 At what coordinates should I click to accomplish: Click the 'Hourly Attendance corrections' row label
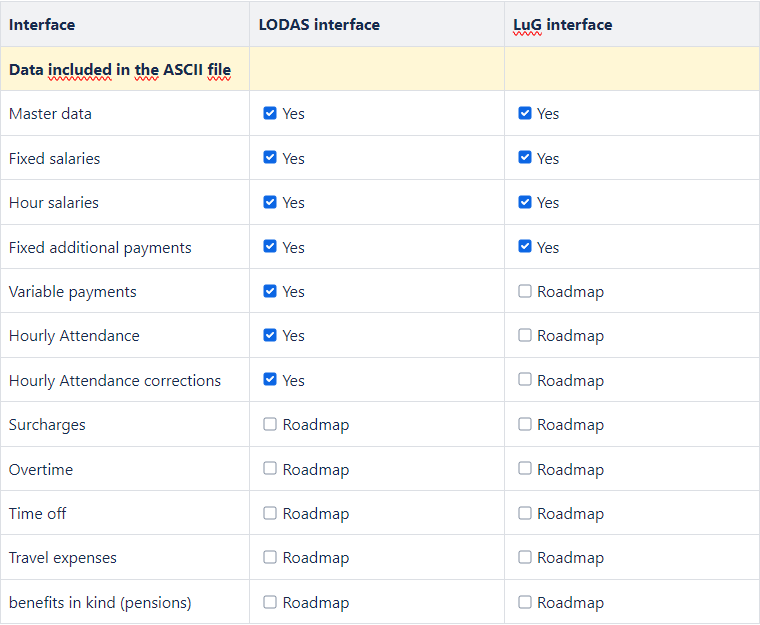pos(115,381)
